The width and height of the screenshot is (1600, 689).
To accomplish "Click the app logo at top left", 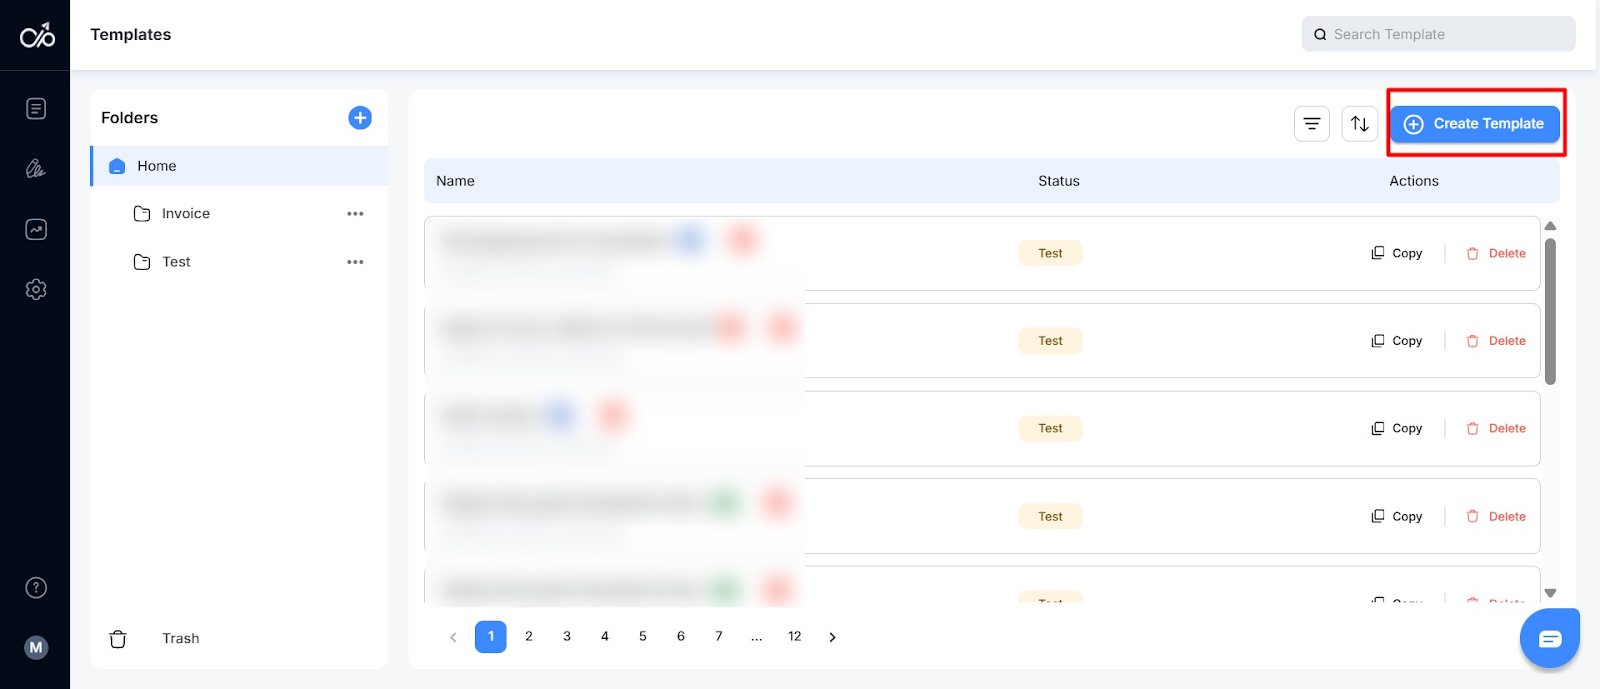I will [35, 33].
